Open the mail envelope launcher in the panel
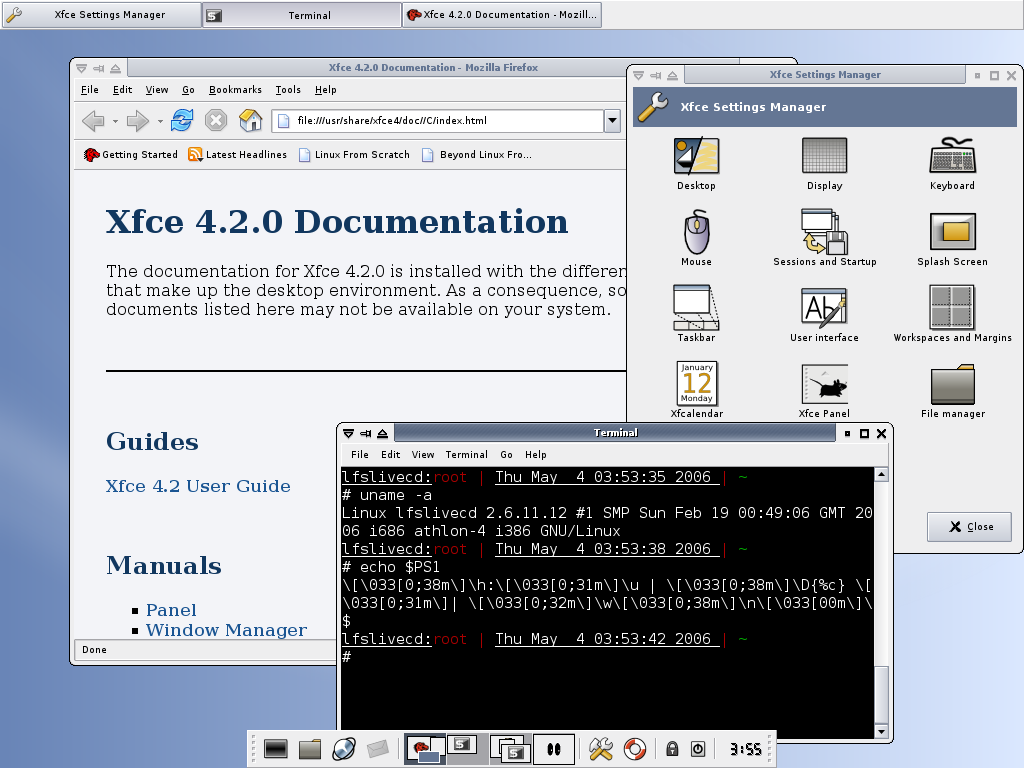Image resolution: width=1024 pixels, height=768 pixels. tap(377, 749)
